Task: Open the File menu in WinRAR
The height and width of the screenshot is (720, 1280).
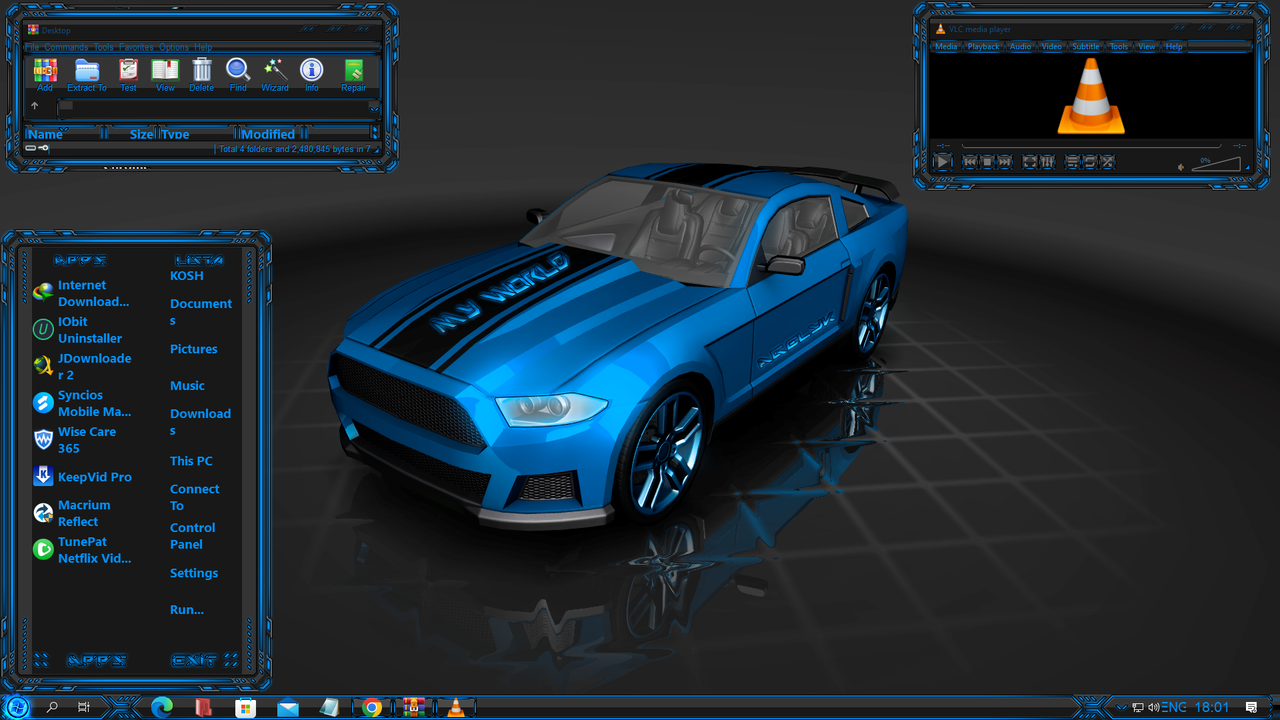Action: 32,47
